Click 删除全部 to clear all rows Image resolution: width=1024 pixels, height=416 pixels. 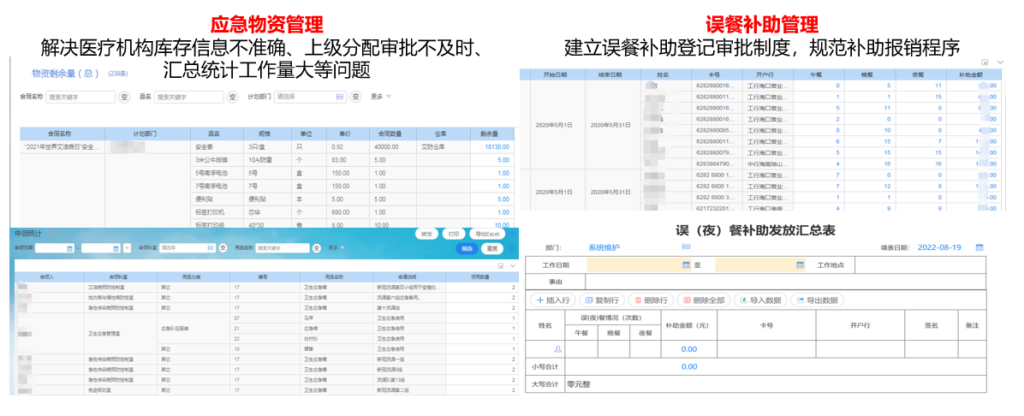(707, 299)
